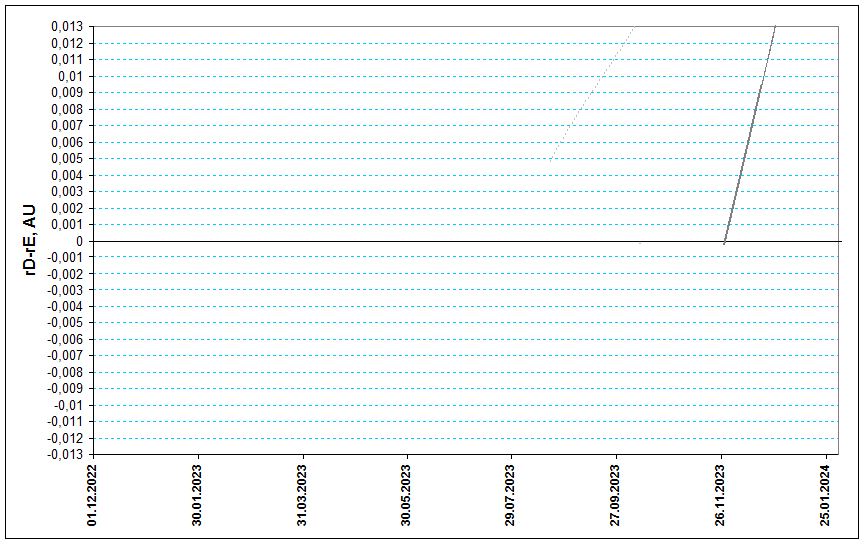Viewport: 865px width, 544px height.
Task: Select the 0 y-axis label
Action: (79, 241)
